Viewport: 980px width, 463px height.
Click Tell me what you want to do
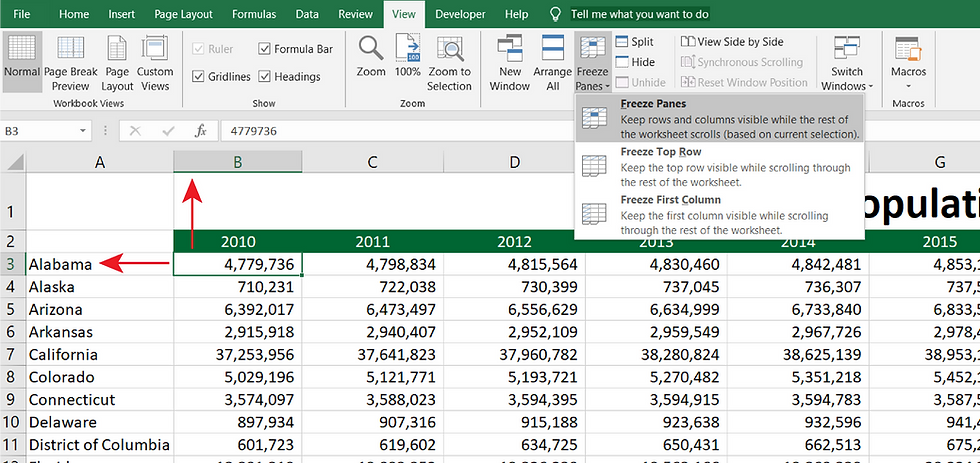point(640,14)
